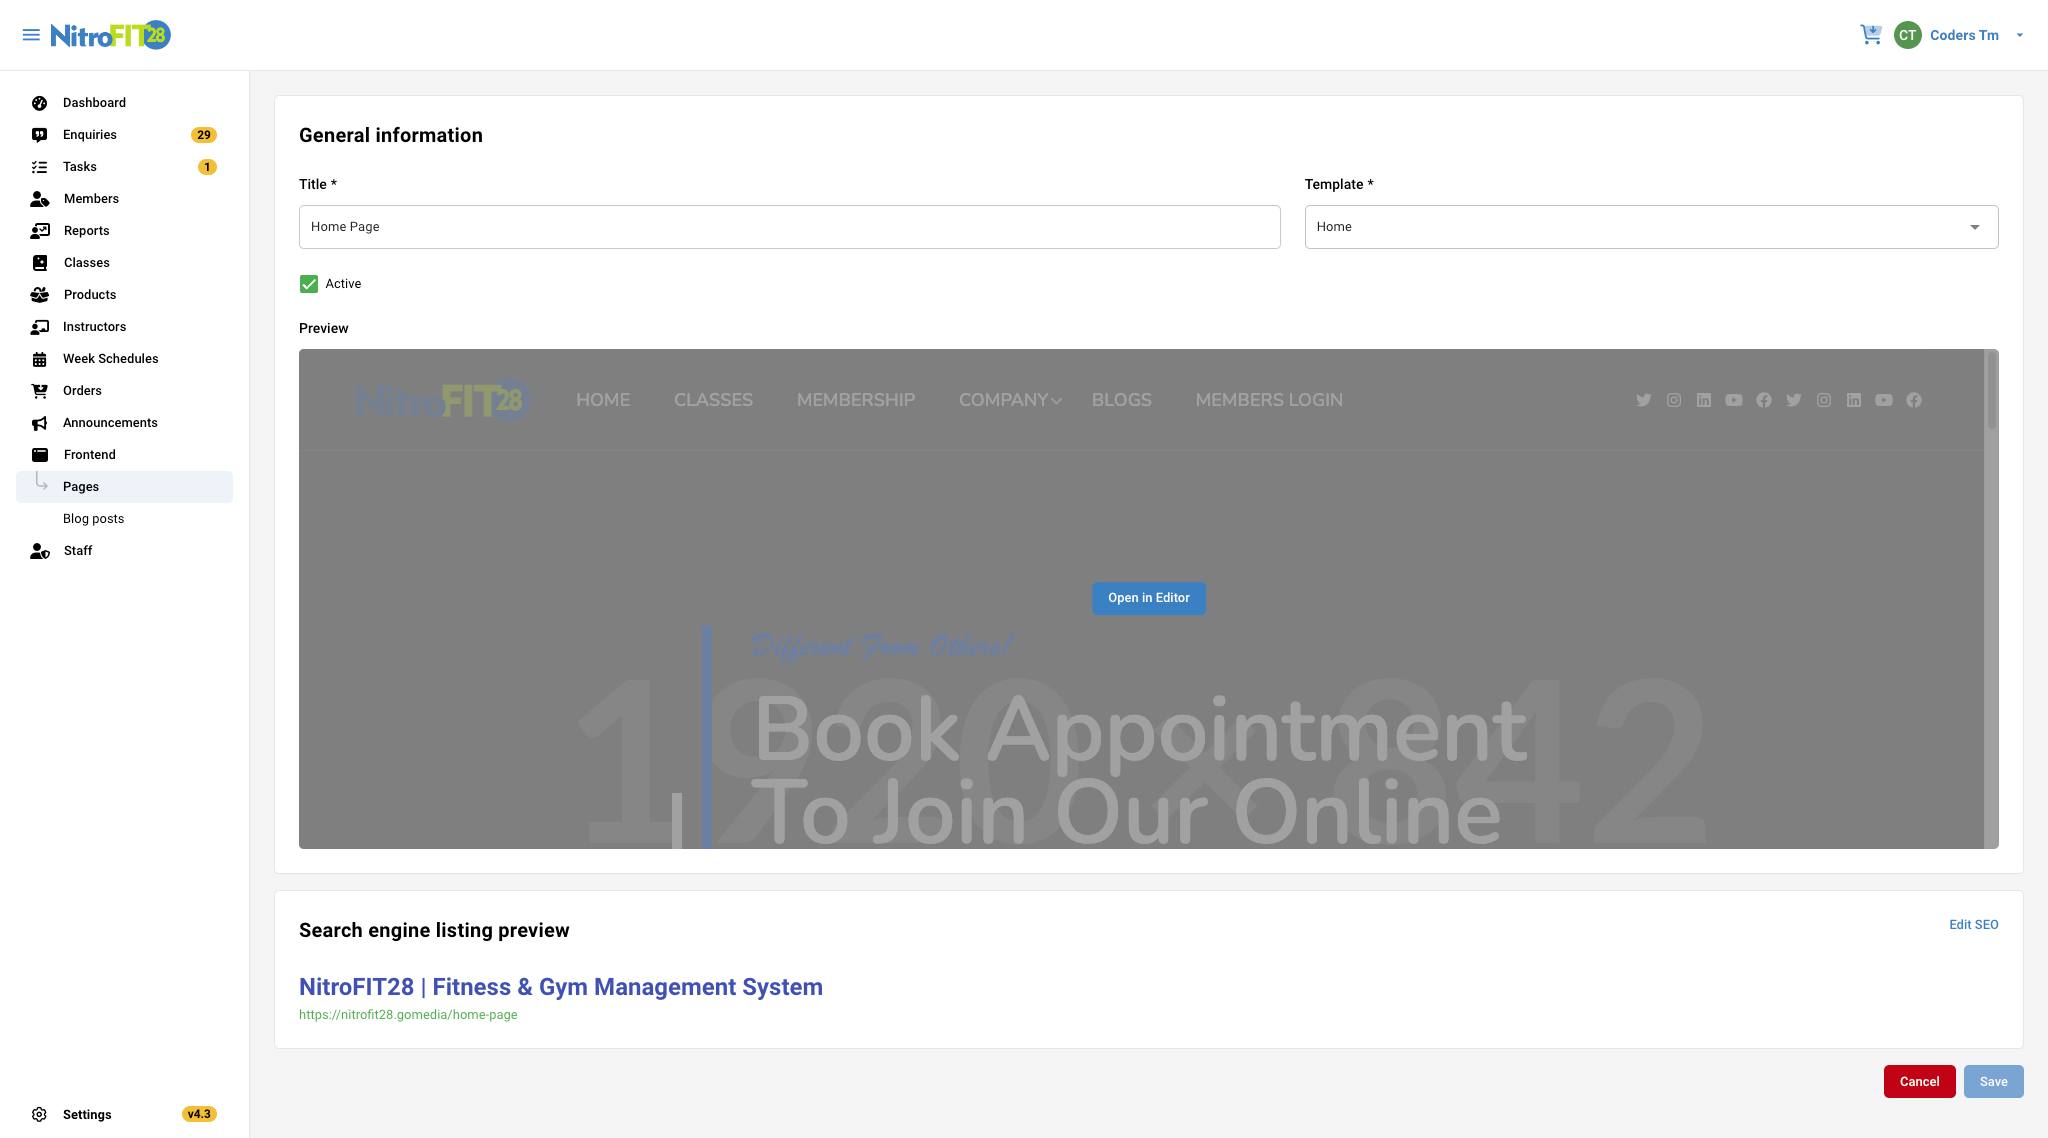Open Blog posts in sidebar

93,519
